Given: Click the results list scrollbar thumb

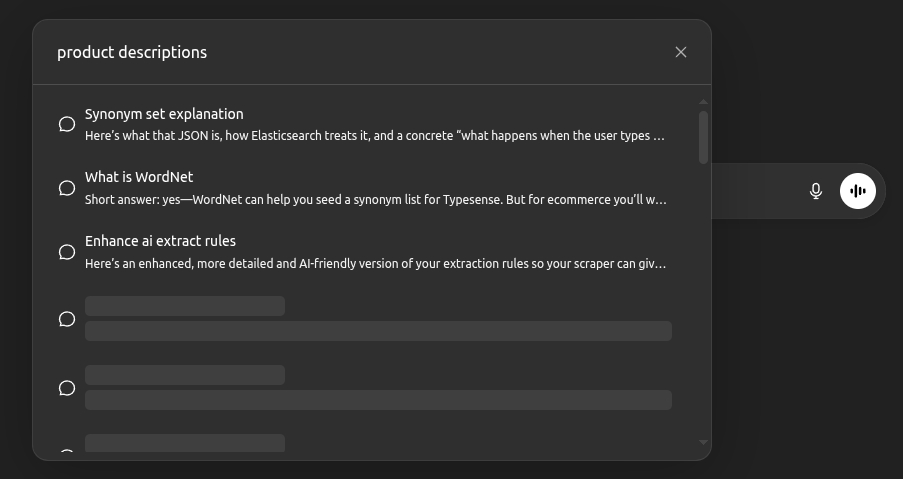Looking at the screenshot, I should tap(704, 137).
